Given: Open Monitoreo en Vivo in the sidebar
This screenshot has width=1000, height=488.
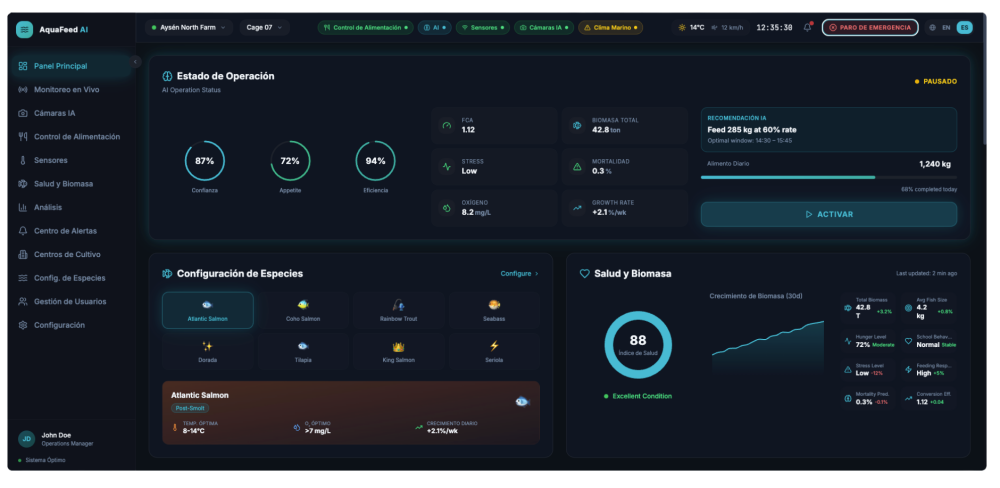Looking at the screenshot, I should 70,89.
